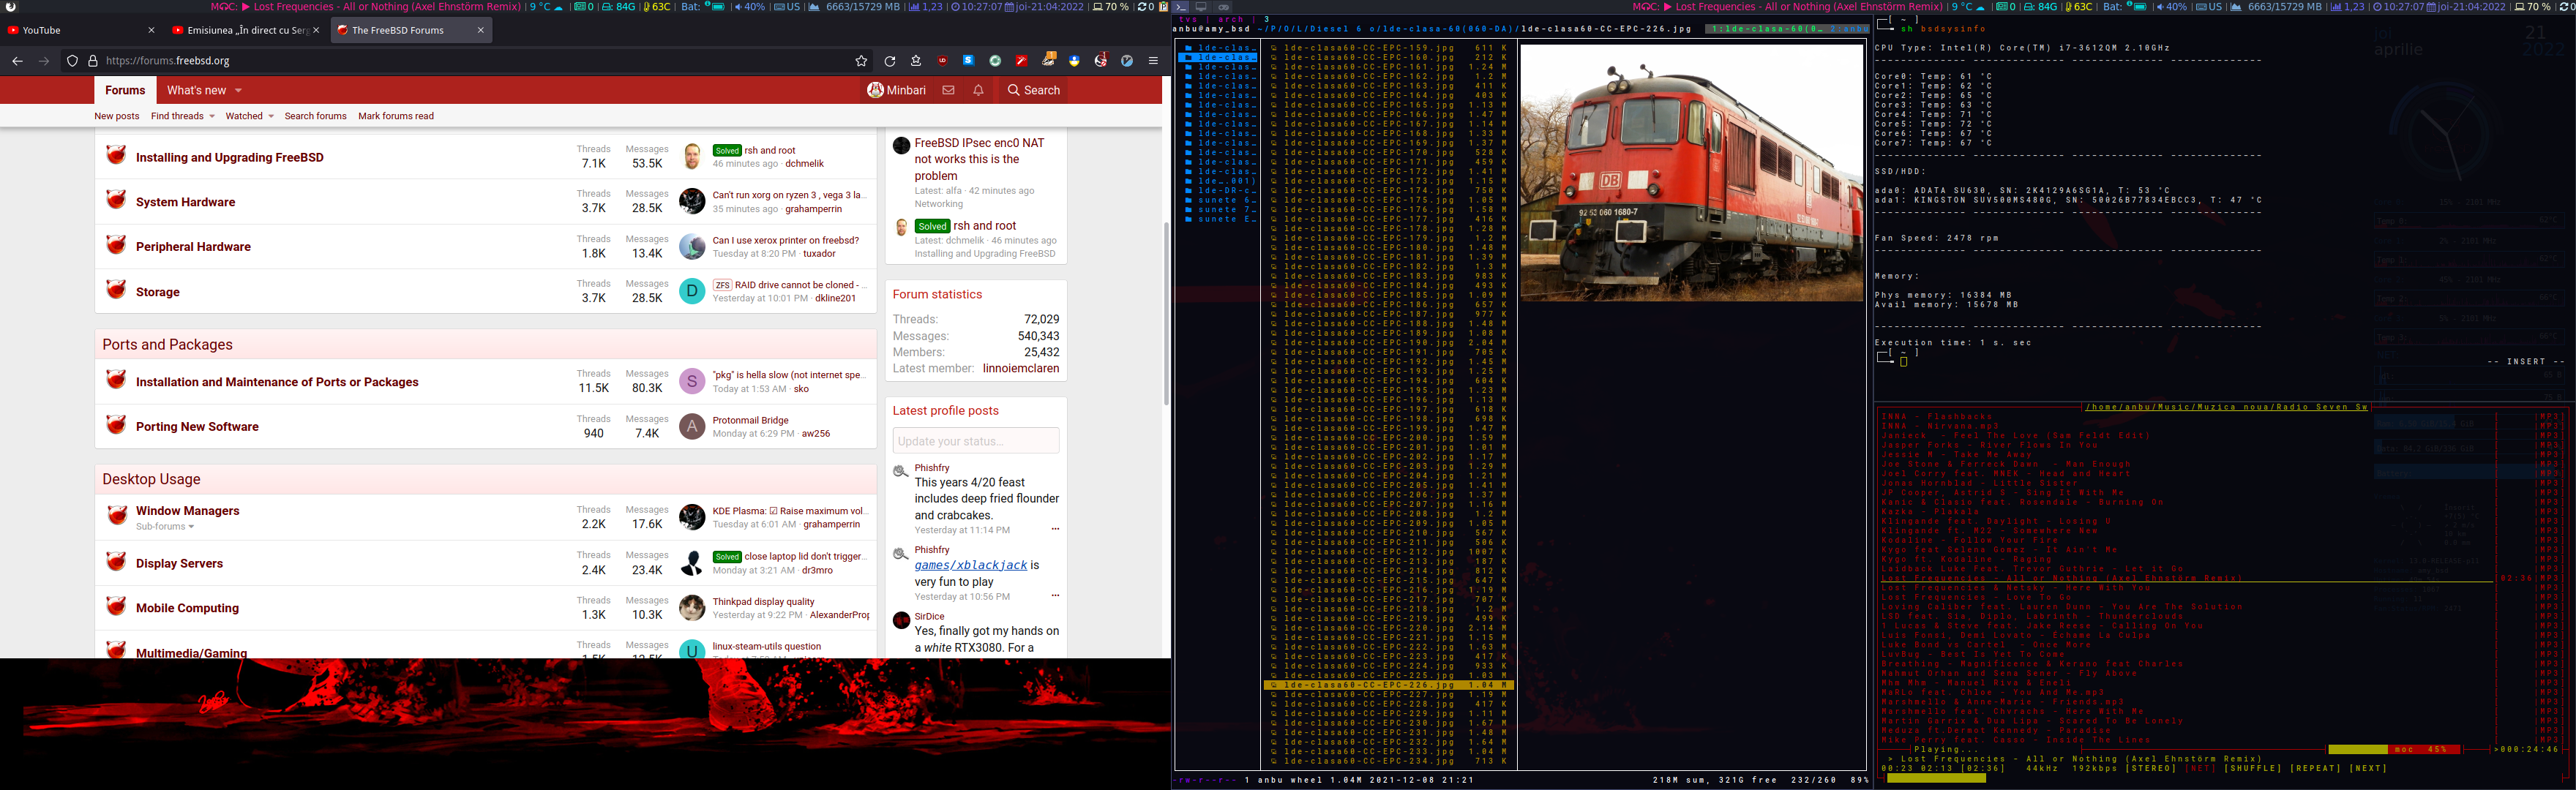
Task: Reload the FreeBSD Forums page
Action: [x=889, y=61]
